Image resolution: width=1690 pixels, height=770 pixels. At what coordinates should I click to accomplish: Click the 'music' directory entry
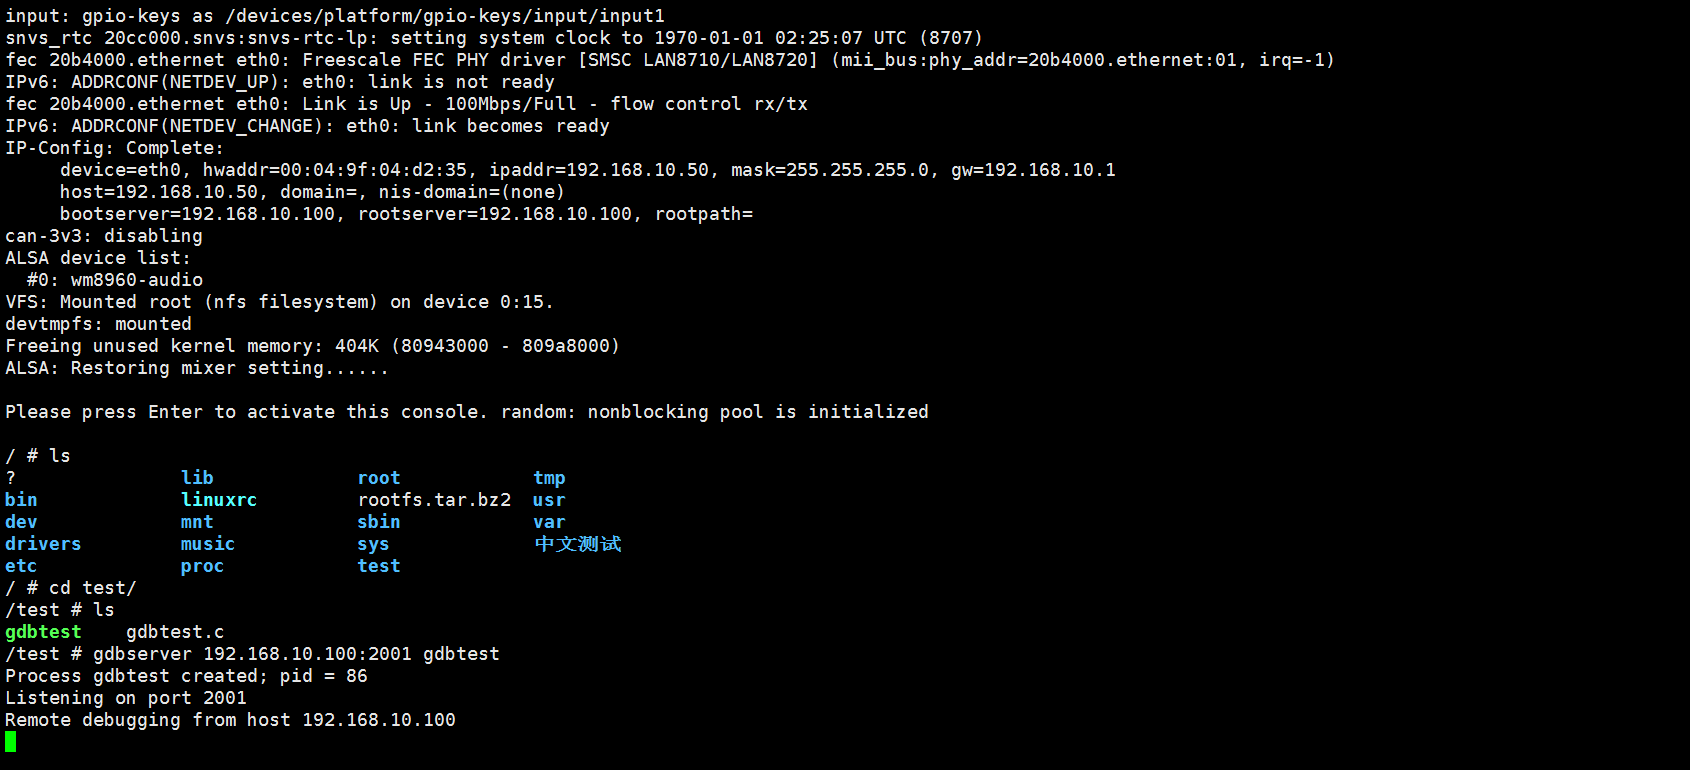pos(207,544)
